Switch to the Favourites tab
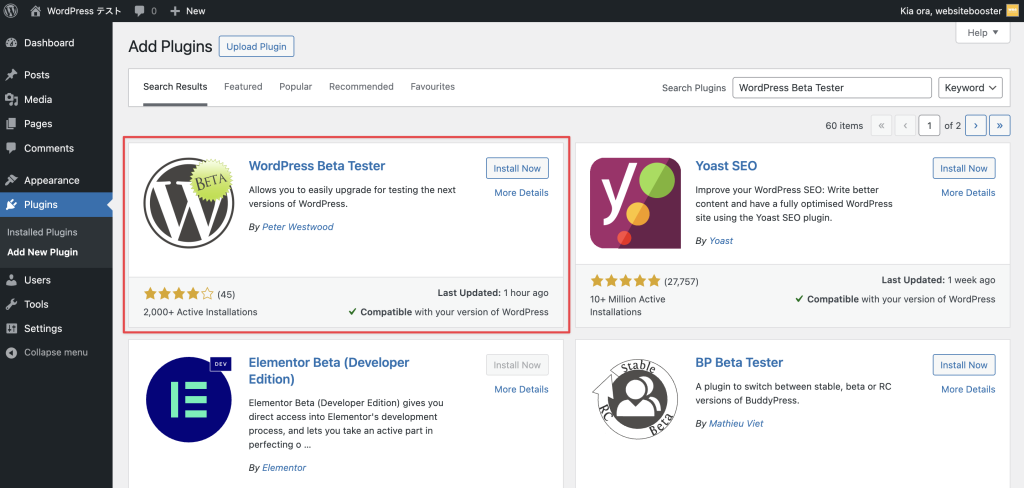This screenshot has width=1024, height=488. (432, 87)
